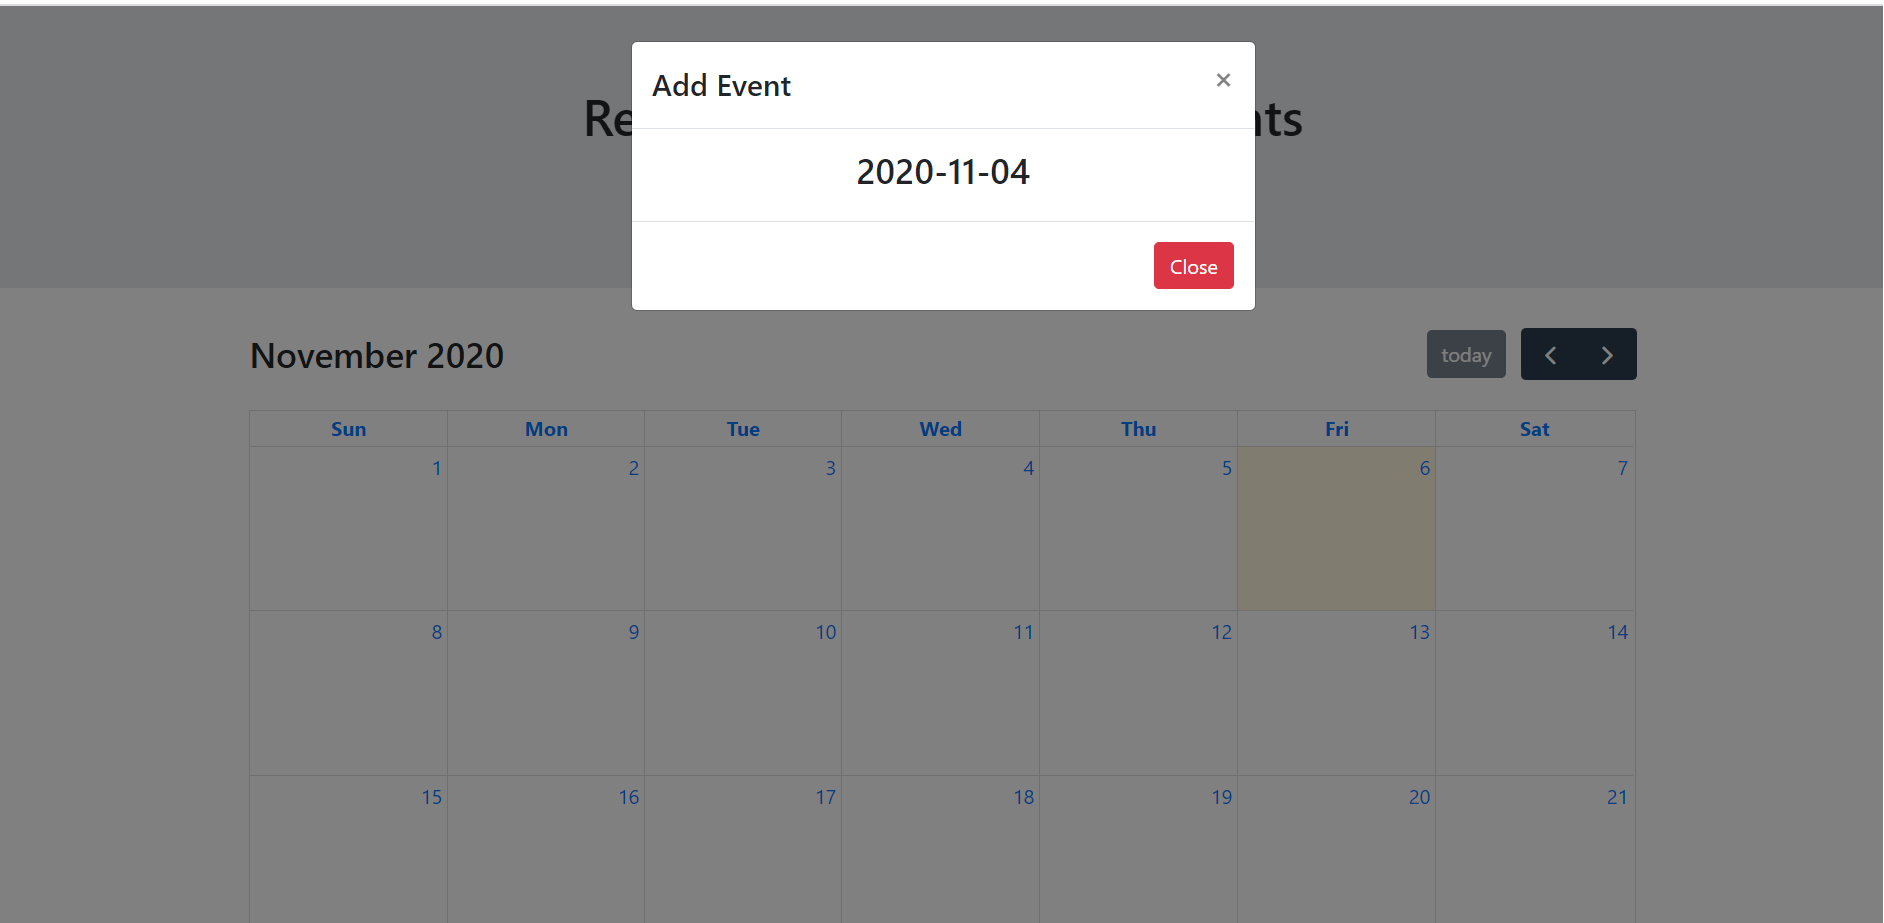1884x923 pixels.
Task: Select the date text 2020-11-04 in the modal
Action: (x=943, y=171)
